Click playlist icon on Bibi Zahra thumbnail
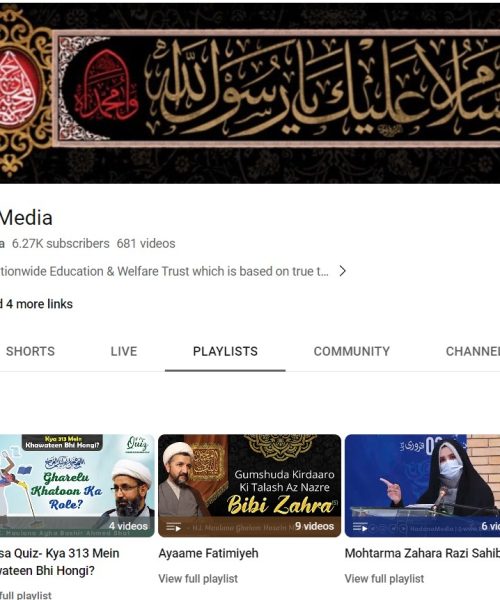The image size is (500, 600). [174, 527]
